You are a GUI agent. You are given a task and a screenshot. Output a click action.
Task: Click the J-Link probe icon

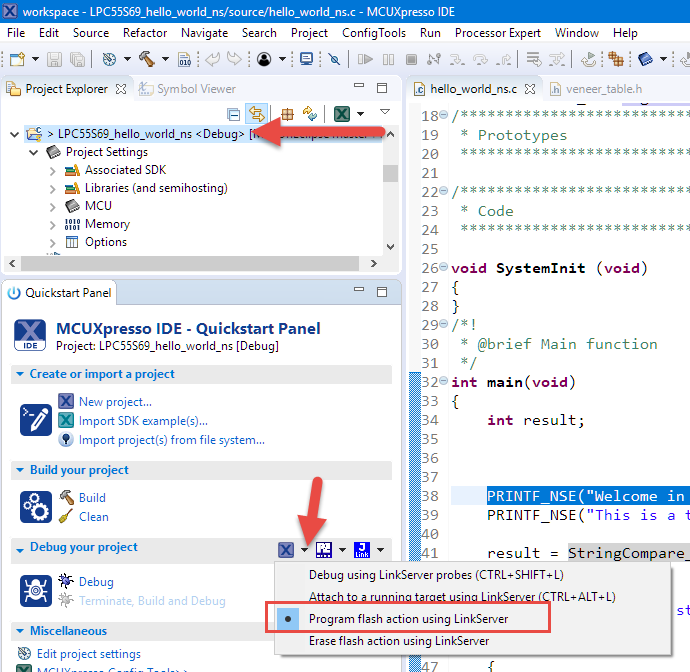pos(362,549)
